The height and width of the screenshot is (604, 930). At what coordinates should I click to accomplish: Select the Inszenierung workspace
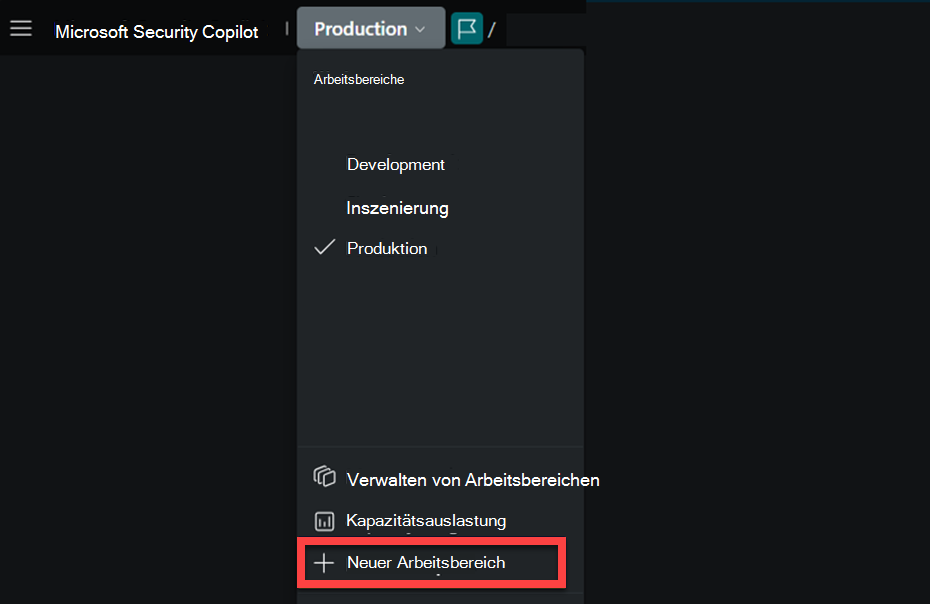tap(397, 207)
